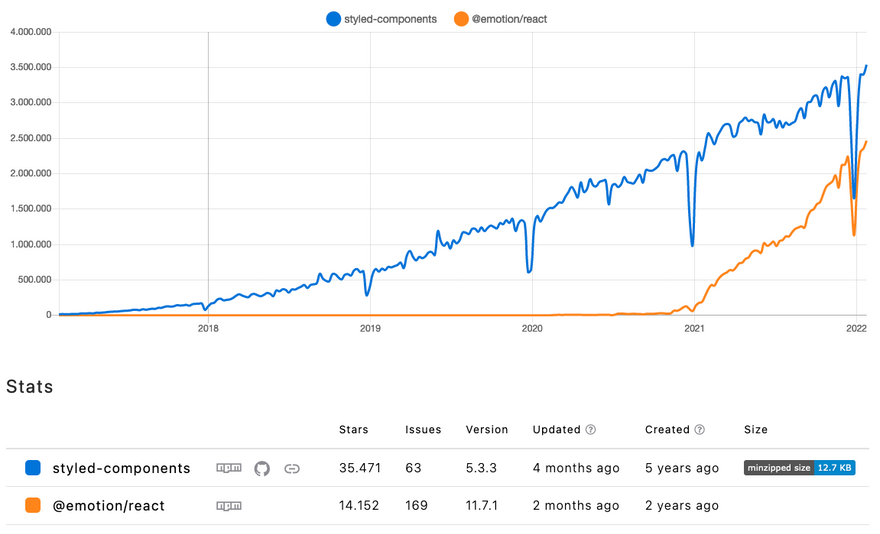Image resolution: width=880 pixels, height=534 pixels.
Task: Click the Issues column header
Action: [423, 430]
